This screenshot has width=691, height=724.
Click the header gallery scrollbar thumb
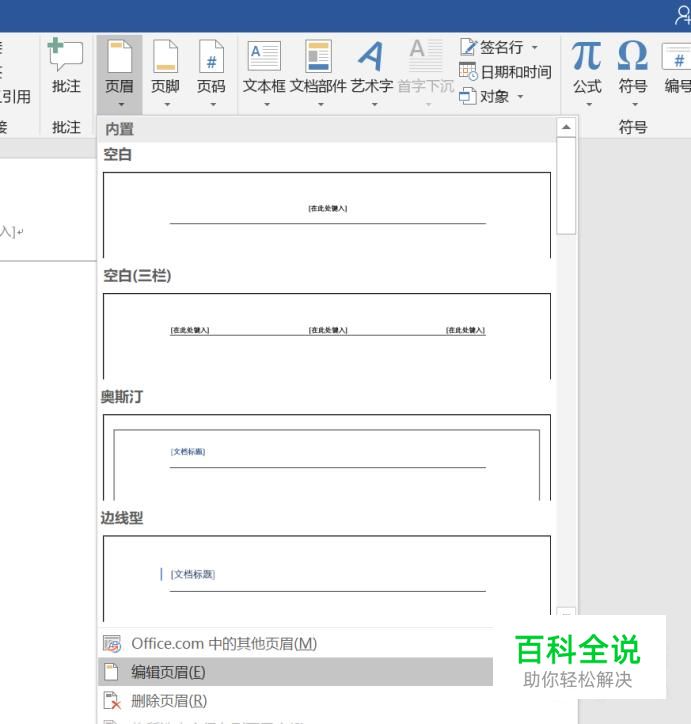click(x=566, y=186)
